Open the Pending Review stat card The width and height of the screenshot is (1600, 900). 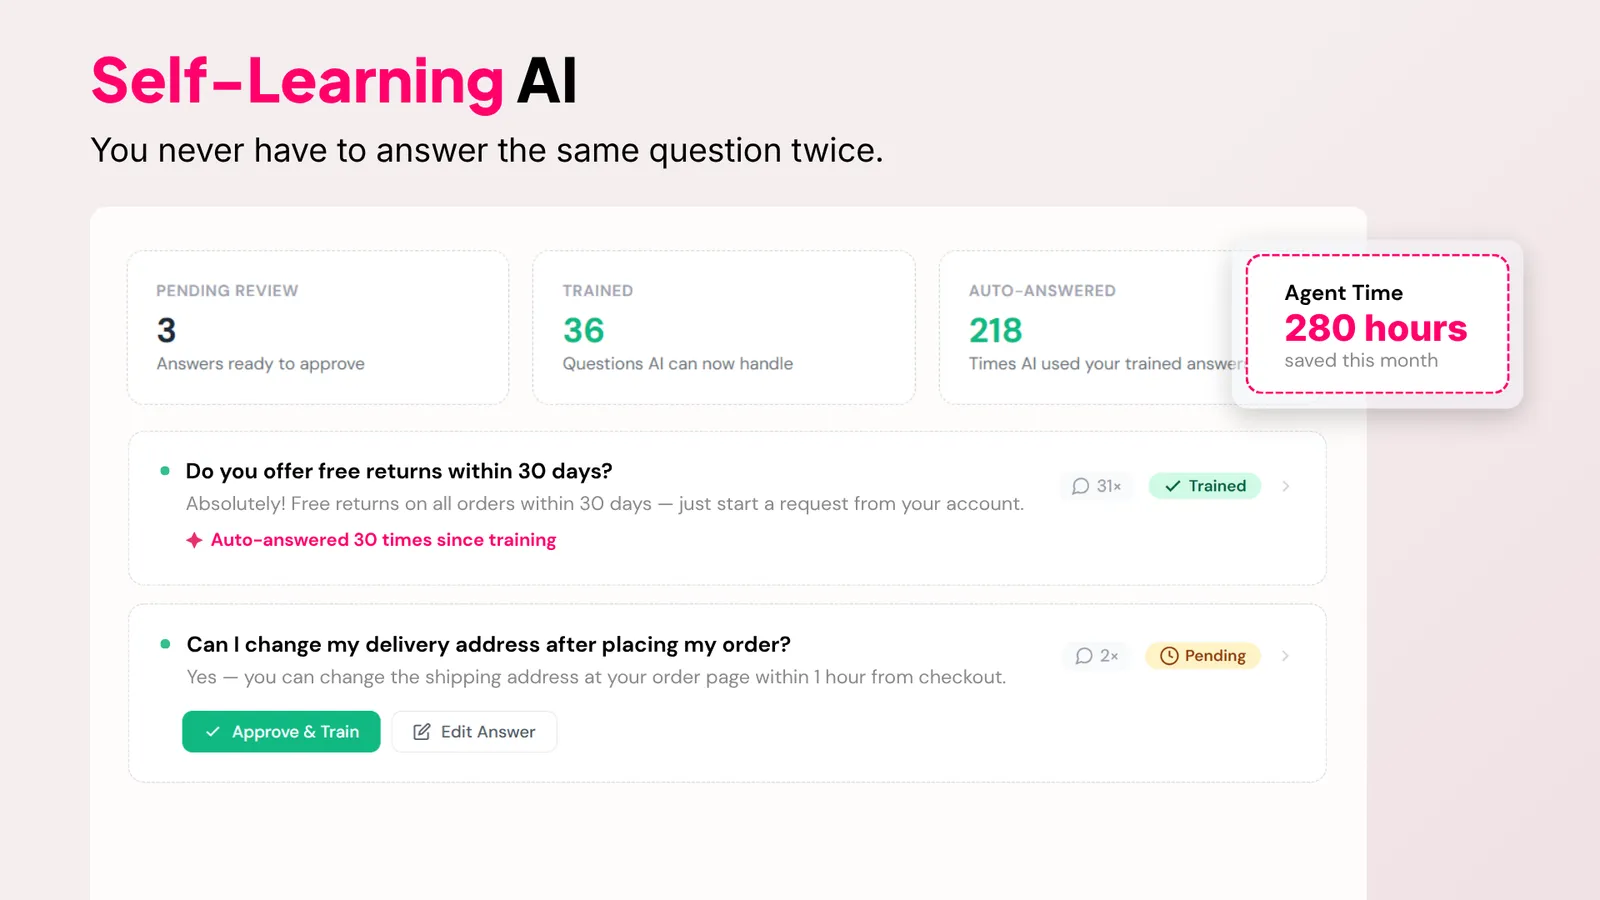[318, 328]
